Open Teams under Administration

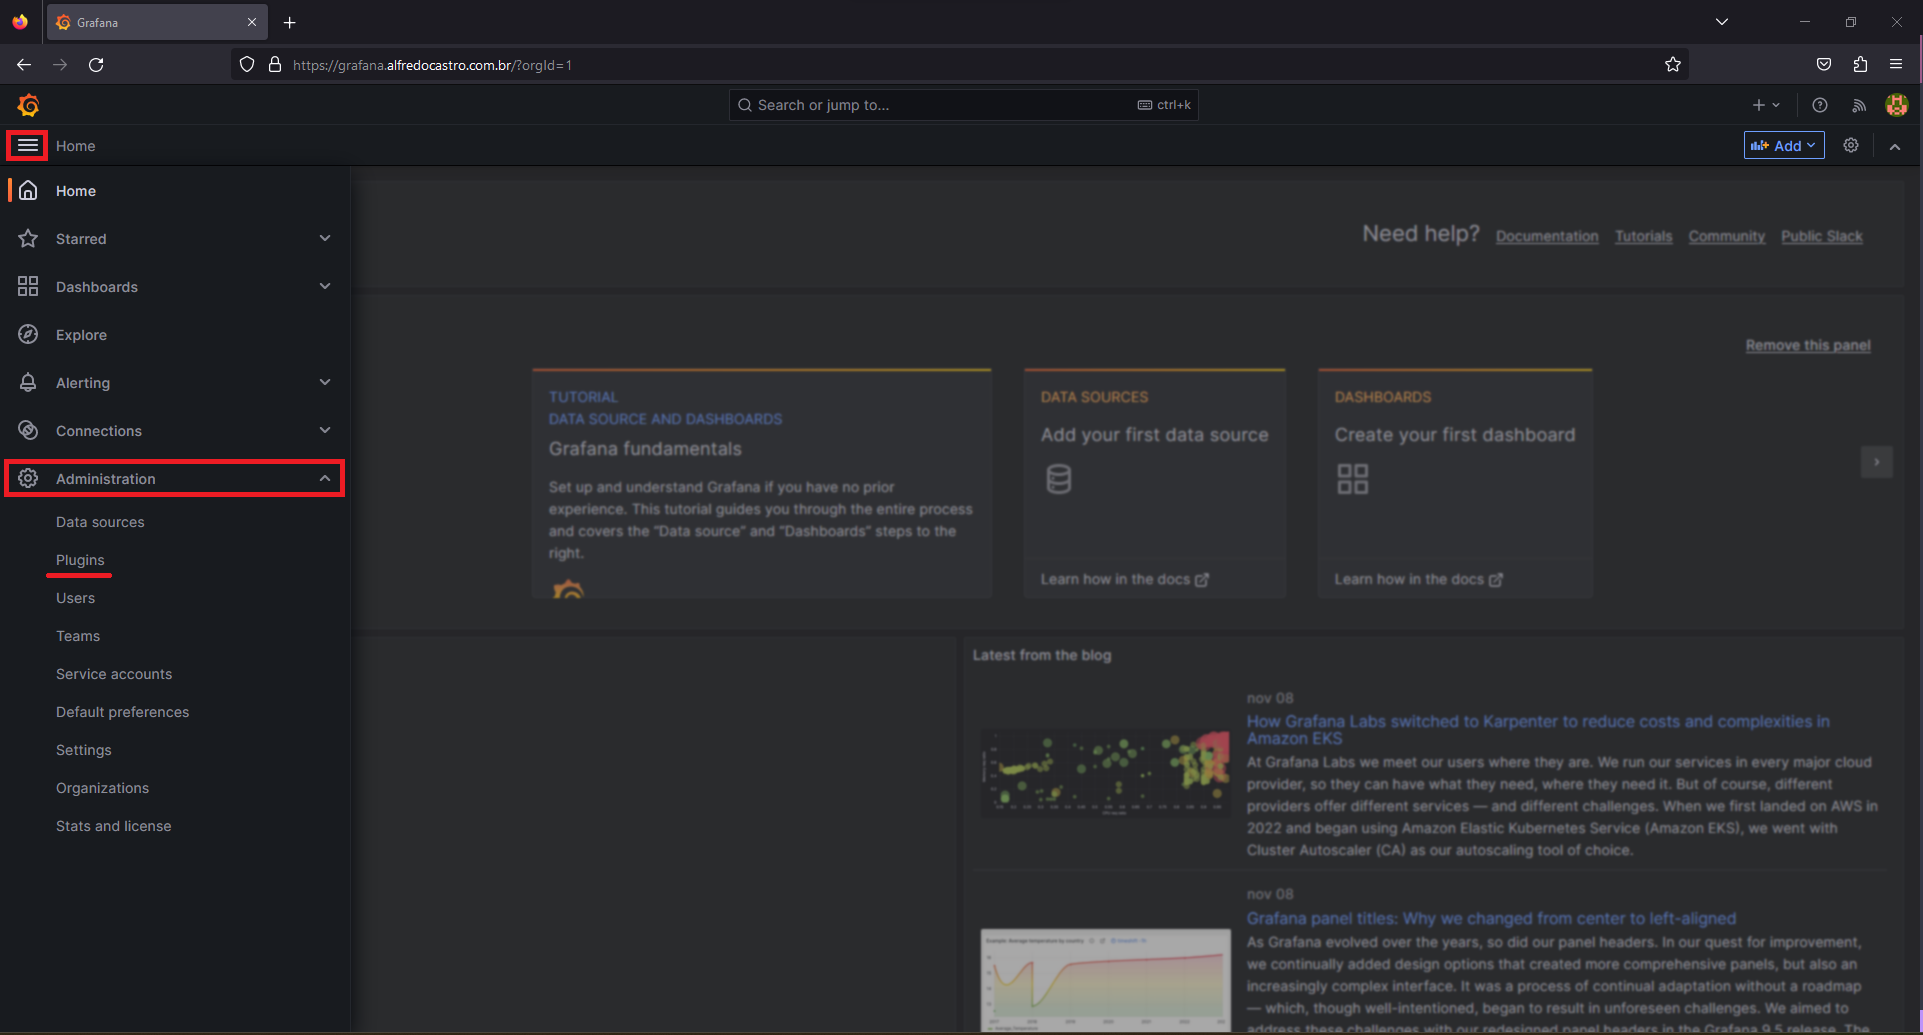pos(78,636)
